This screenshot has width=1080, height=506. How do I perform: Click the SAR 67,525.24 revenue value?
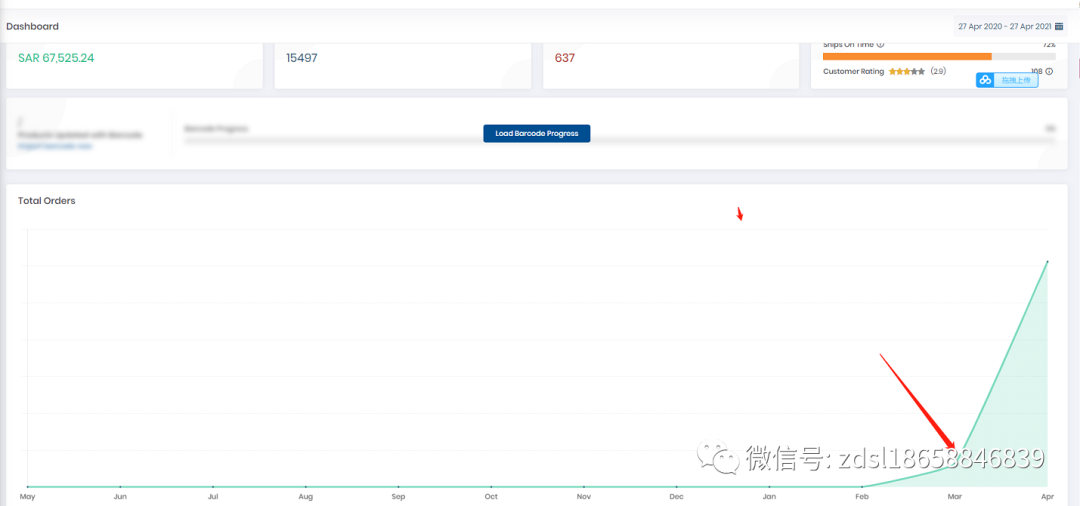(56, 58)
